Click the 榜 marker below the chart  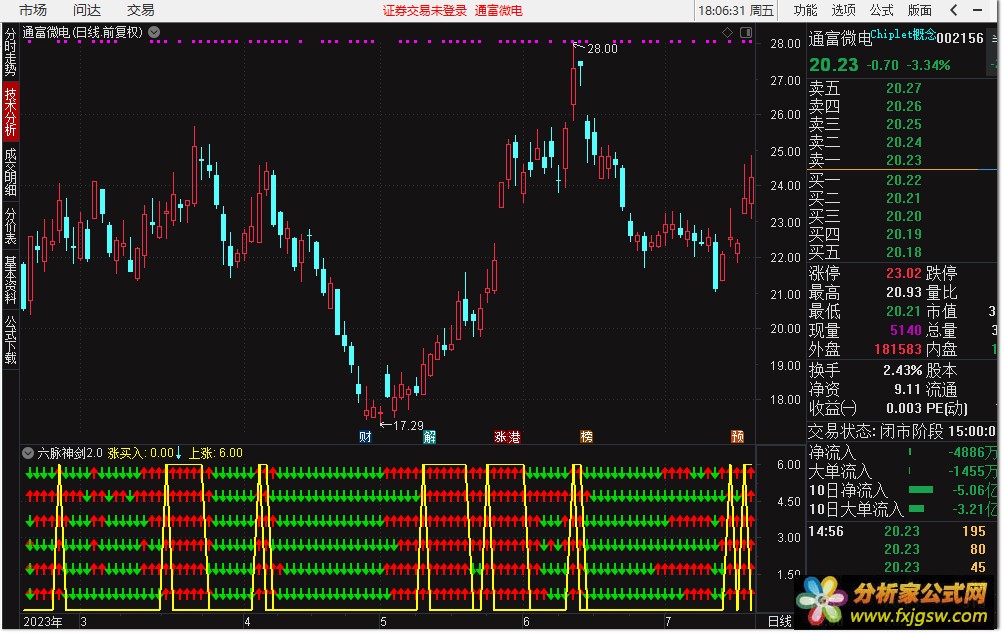pyautogui.click(x=587, y=437)
